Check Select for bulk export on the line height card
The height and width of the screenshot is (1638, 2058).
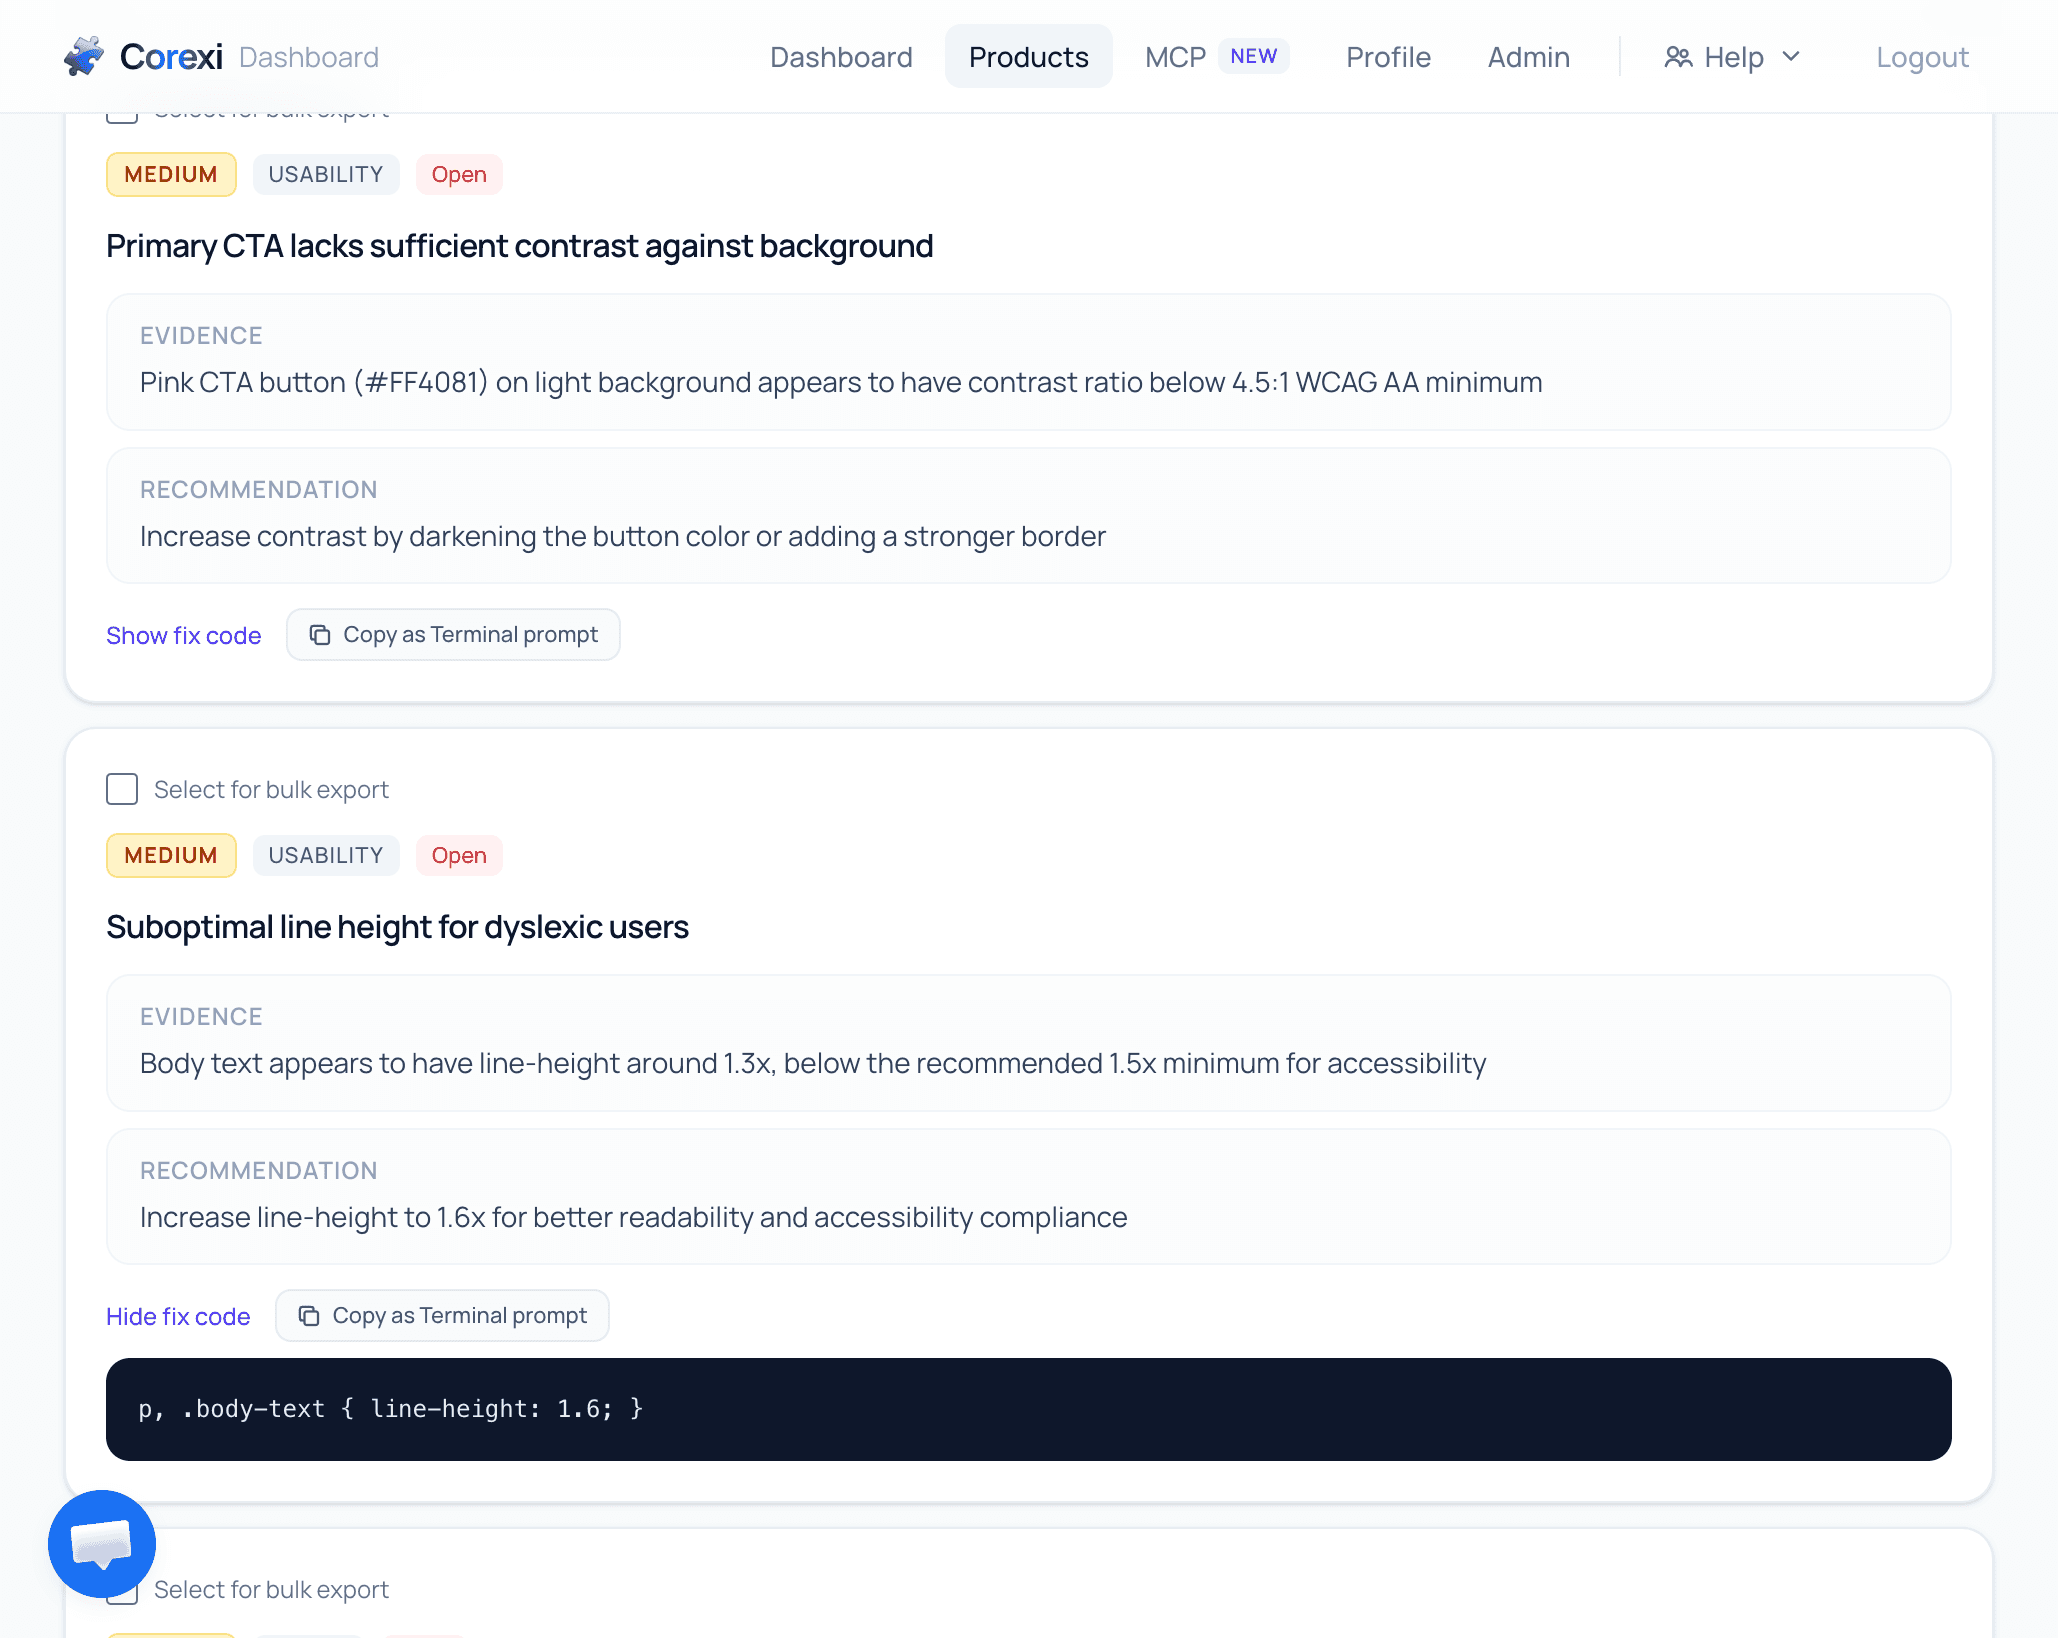[122, 789]
